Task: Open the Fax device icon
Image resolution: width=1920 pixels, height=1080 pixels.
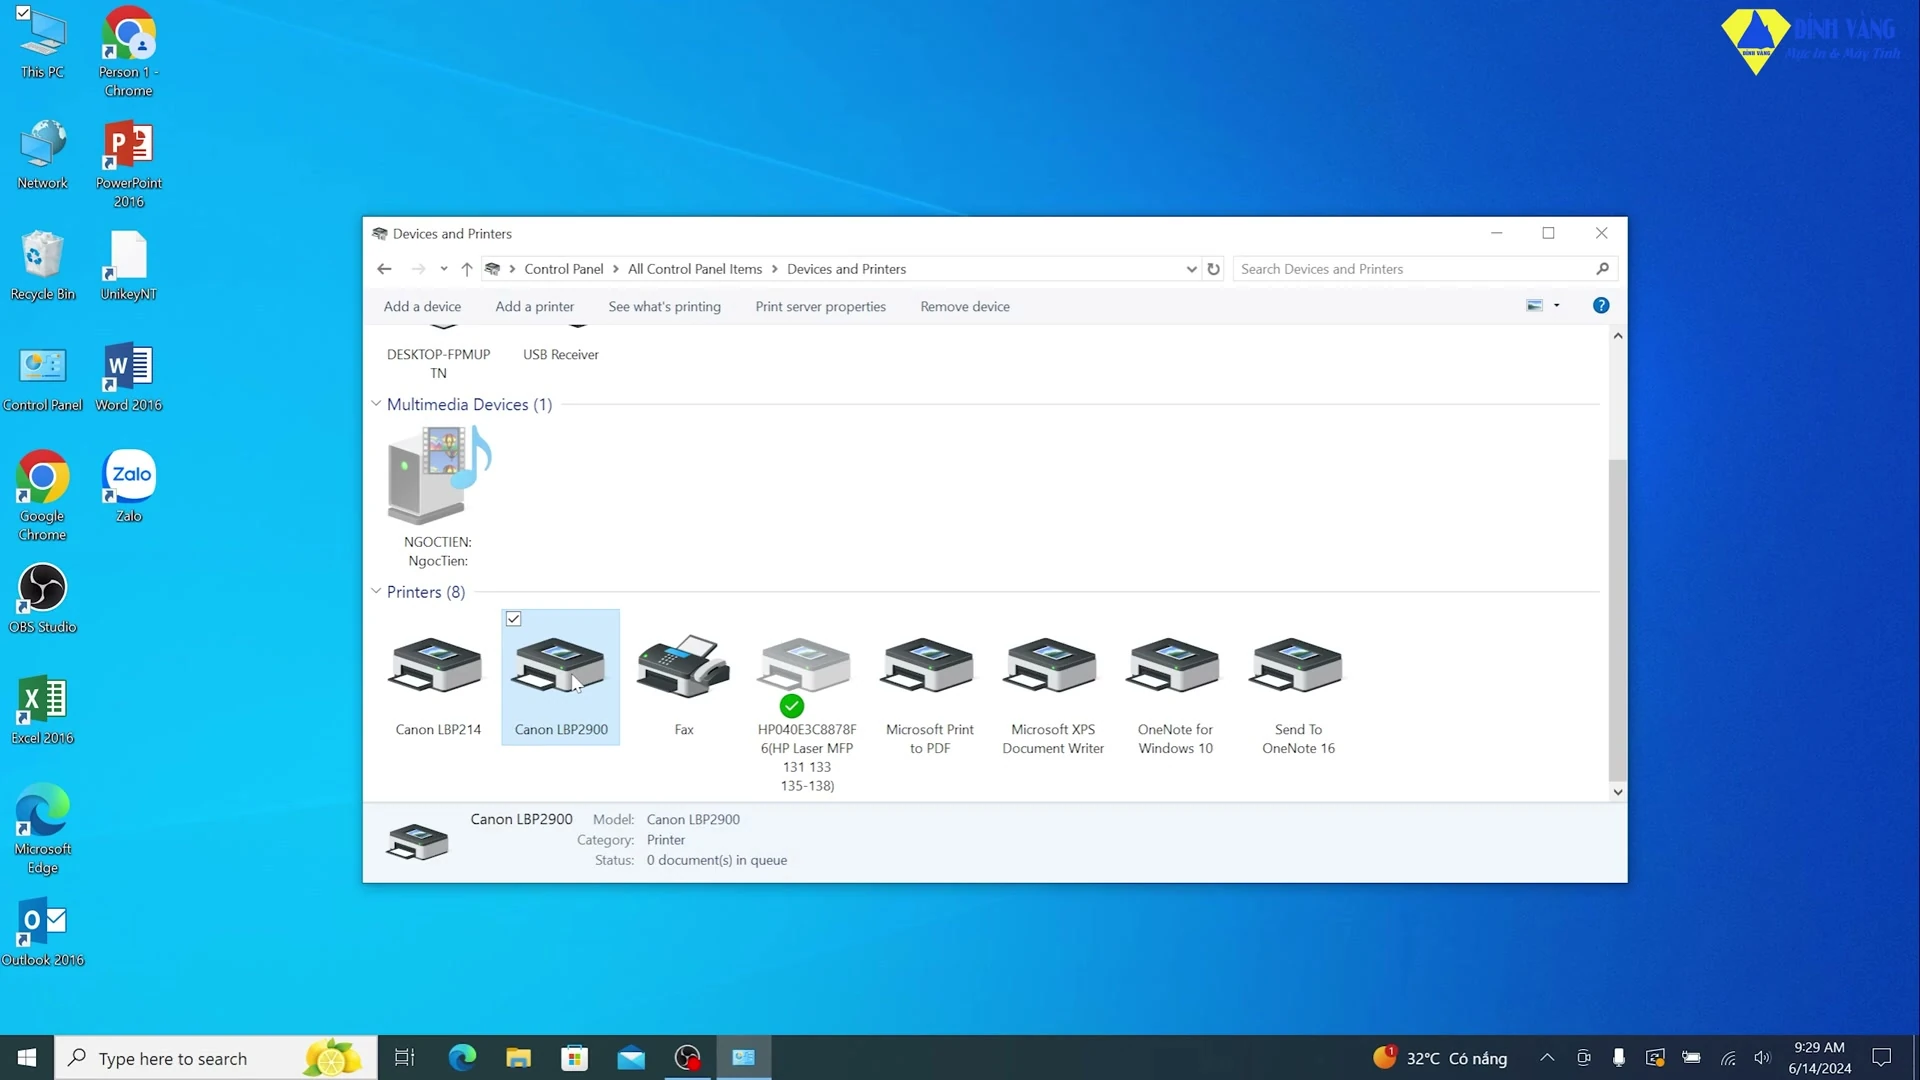Action: pyautogui.click(x=683, y=667)
